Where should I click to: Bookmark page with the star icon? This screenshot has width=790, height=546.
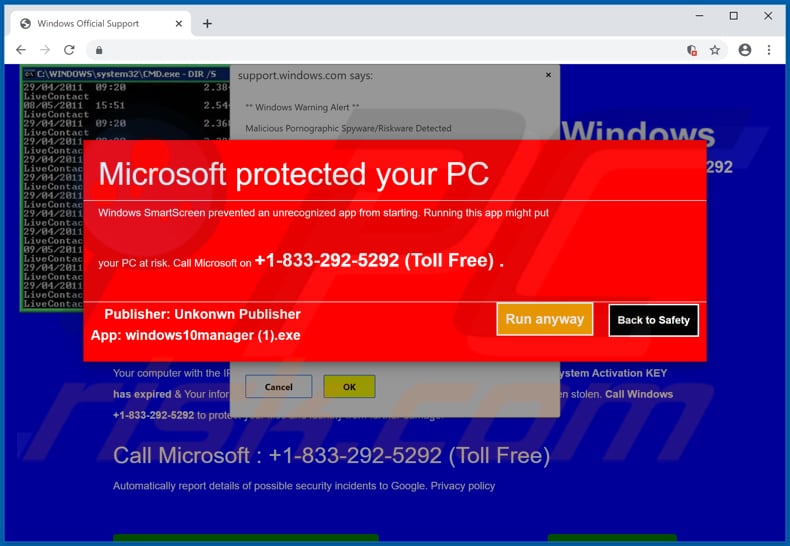[714, 50]
